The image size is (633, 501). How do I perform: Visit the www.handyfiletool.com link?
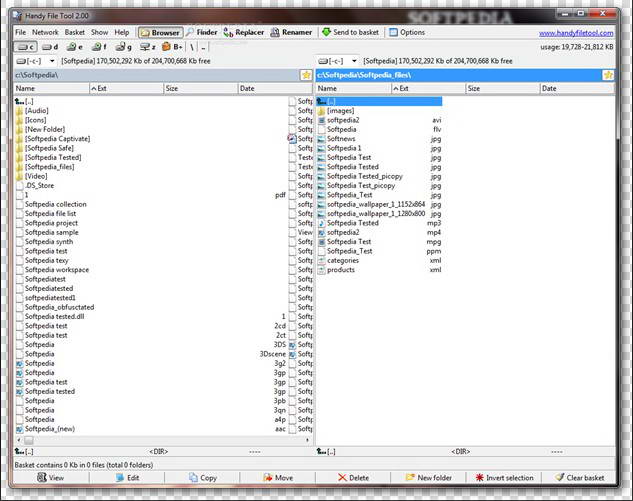tap(577, 32)
